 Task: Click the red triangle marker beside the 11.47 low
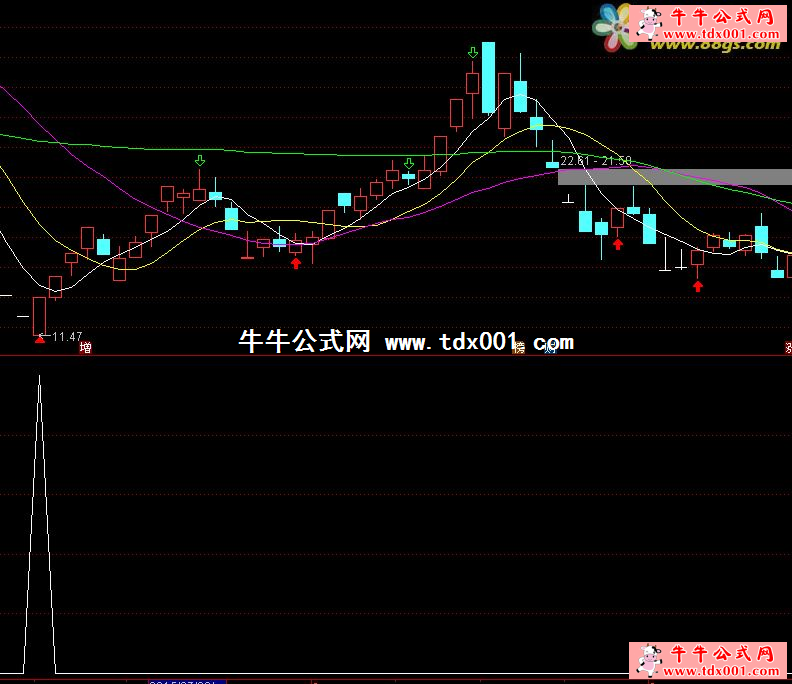click(x=40, y=339)
